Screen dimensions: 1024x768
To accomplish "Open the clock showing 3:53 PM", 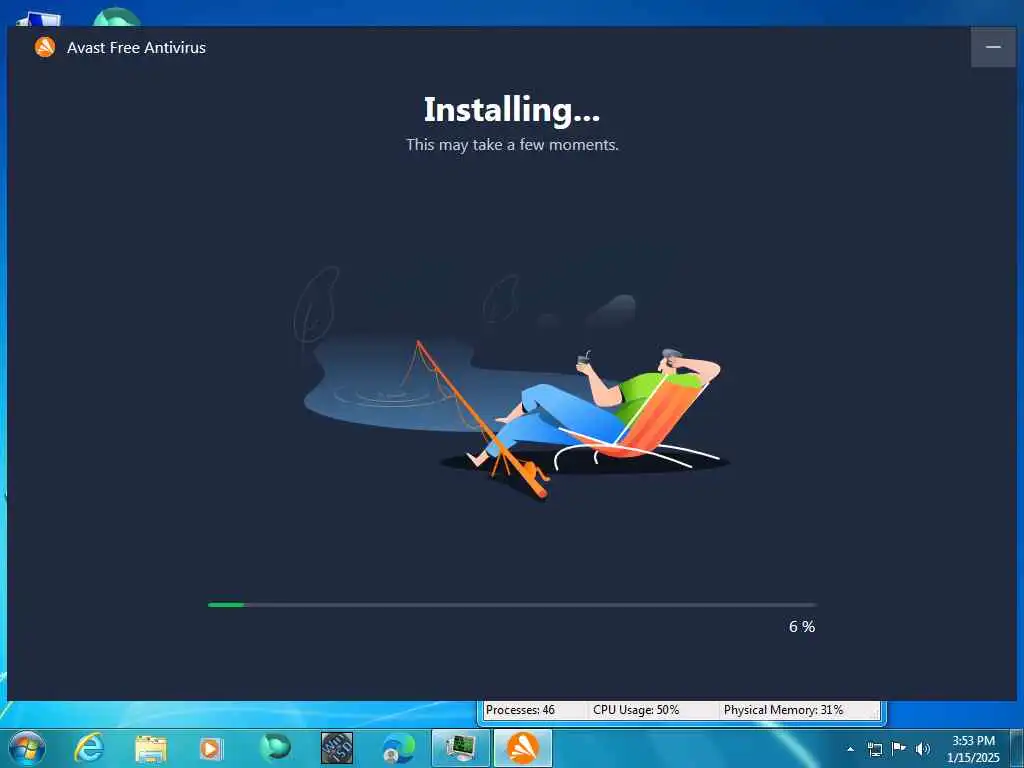I will click(973, 749).
